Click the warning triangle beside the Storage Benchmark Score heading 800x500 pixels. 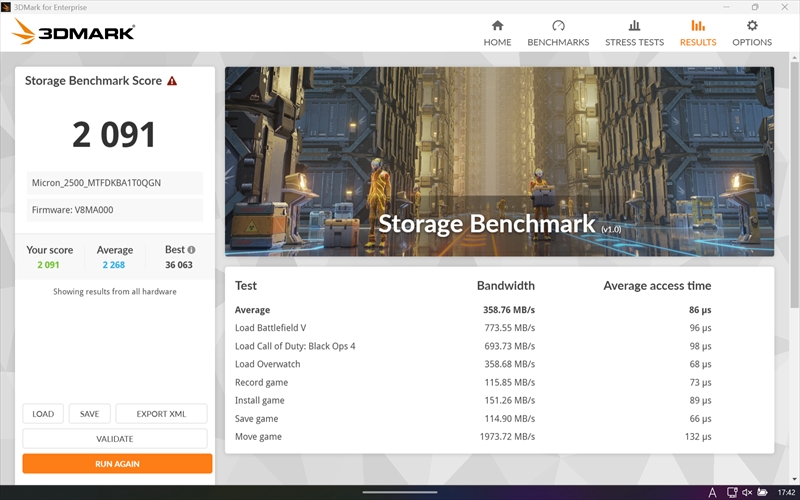coord(172,81)
